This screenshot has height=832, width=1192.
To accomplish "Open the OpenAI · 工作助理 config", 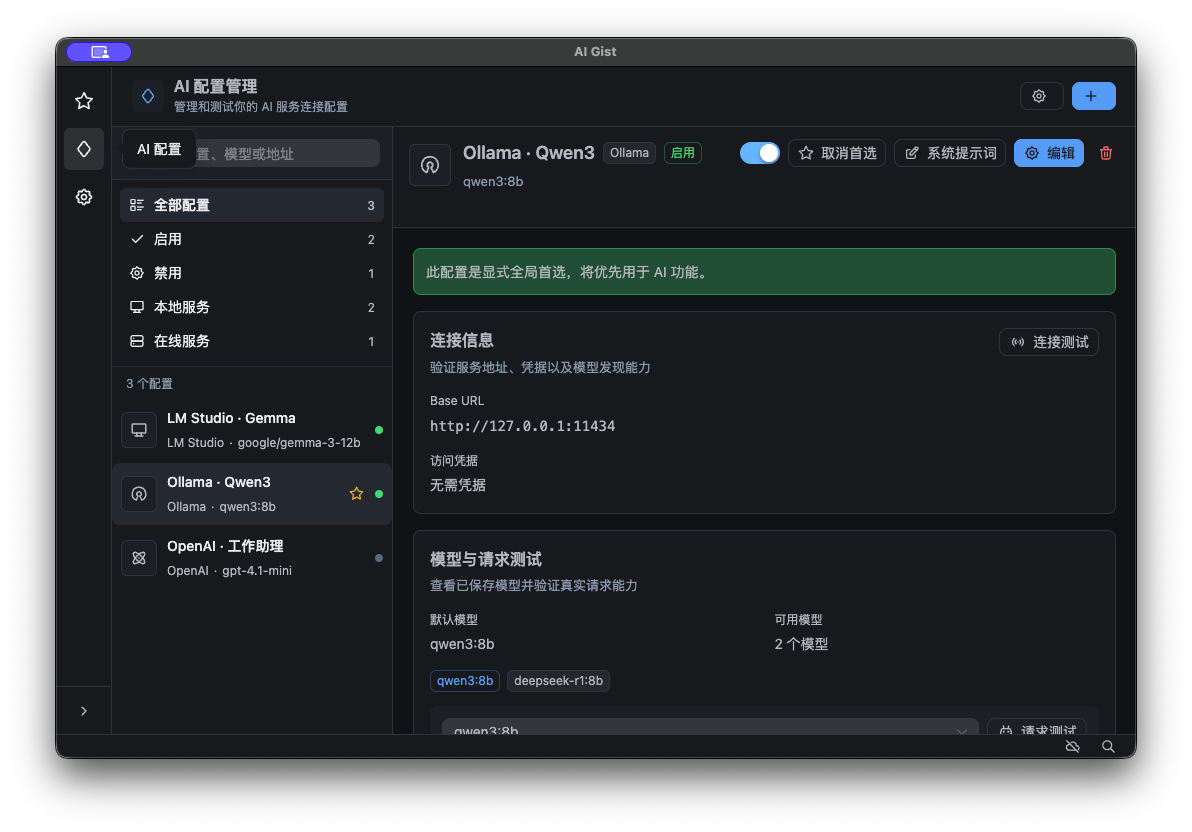I will (x=252, y=557).
